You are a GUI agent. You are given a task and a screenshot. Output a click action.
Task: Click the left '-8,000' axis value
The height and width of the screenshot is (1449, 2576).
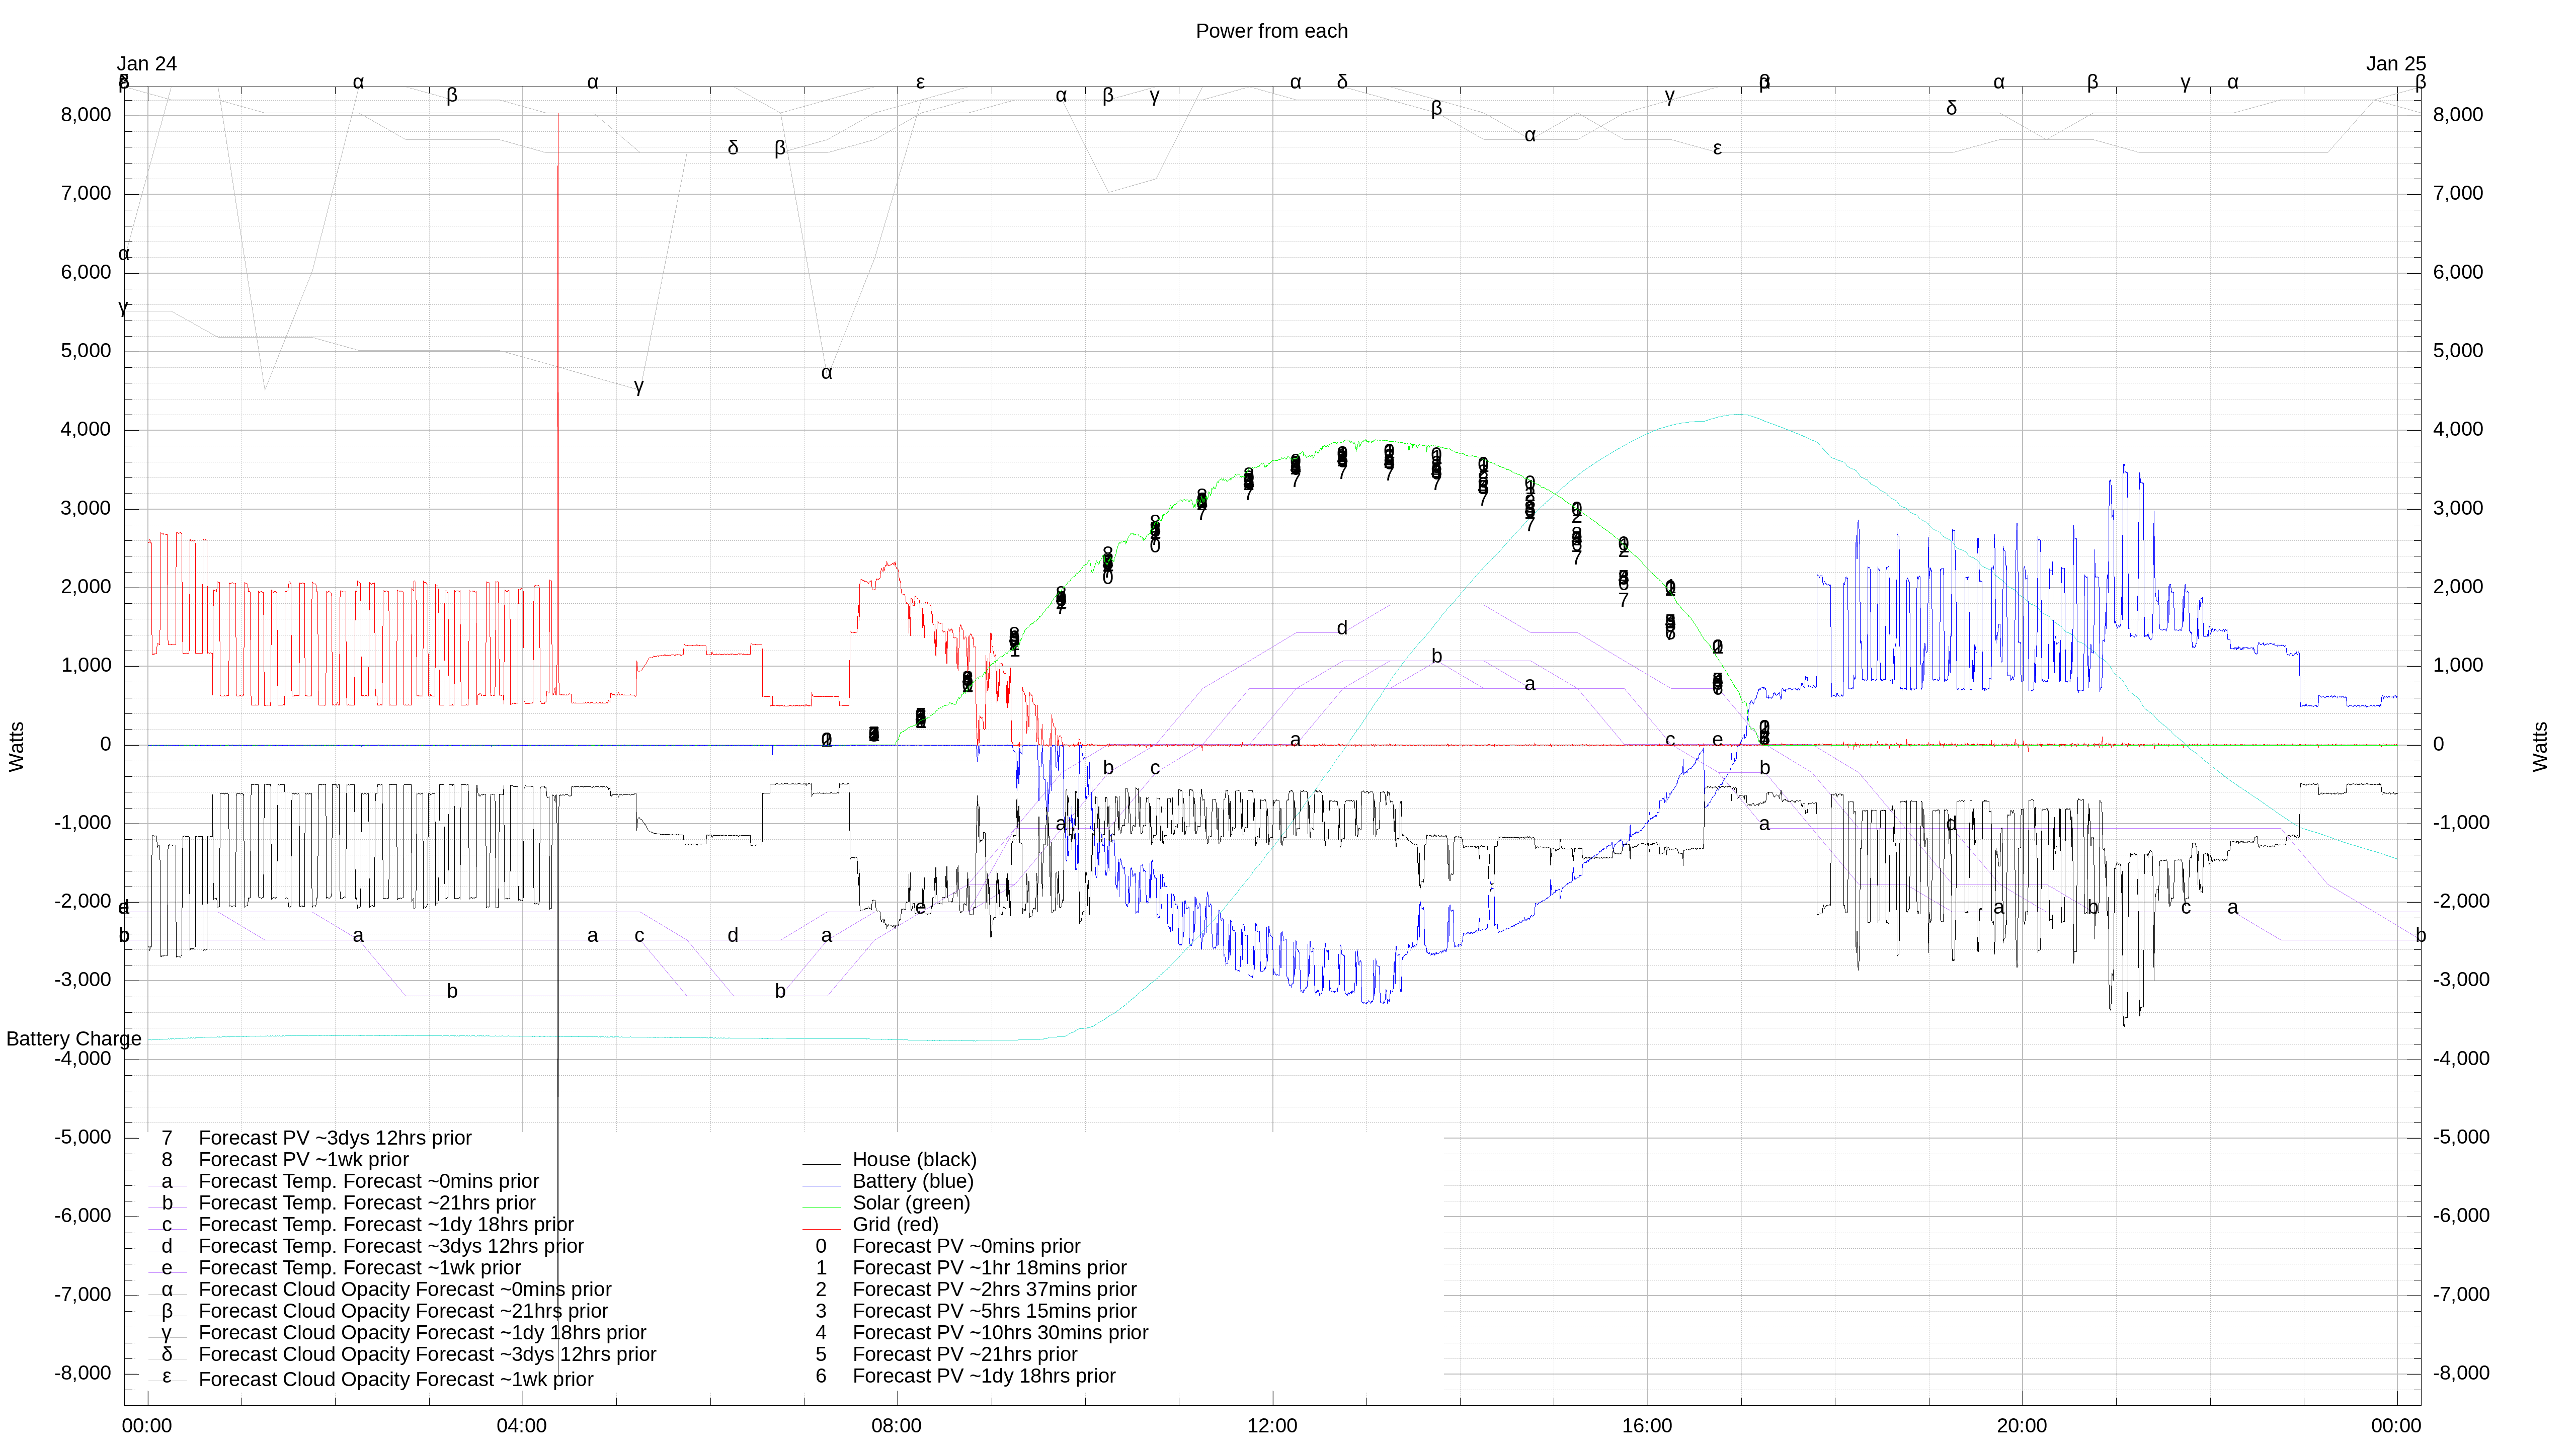(83, 1374)
